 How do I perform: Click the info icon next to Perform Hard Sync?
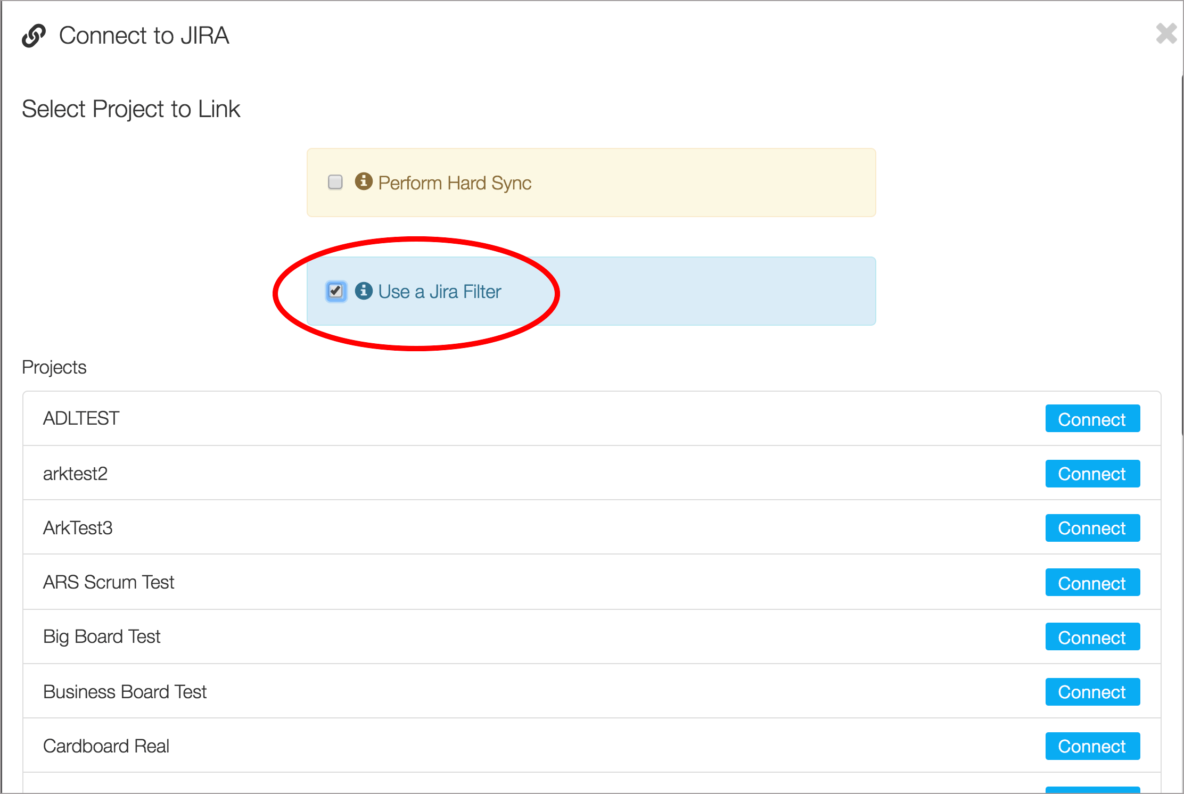(363, 182)
